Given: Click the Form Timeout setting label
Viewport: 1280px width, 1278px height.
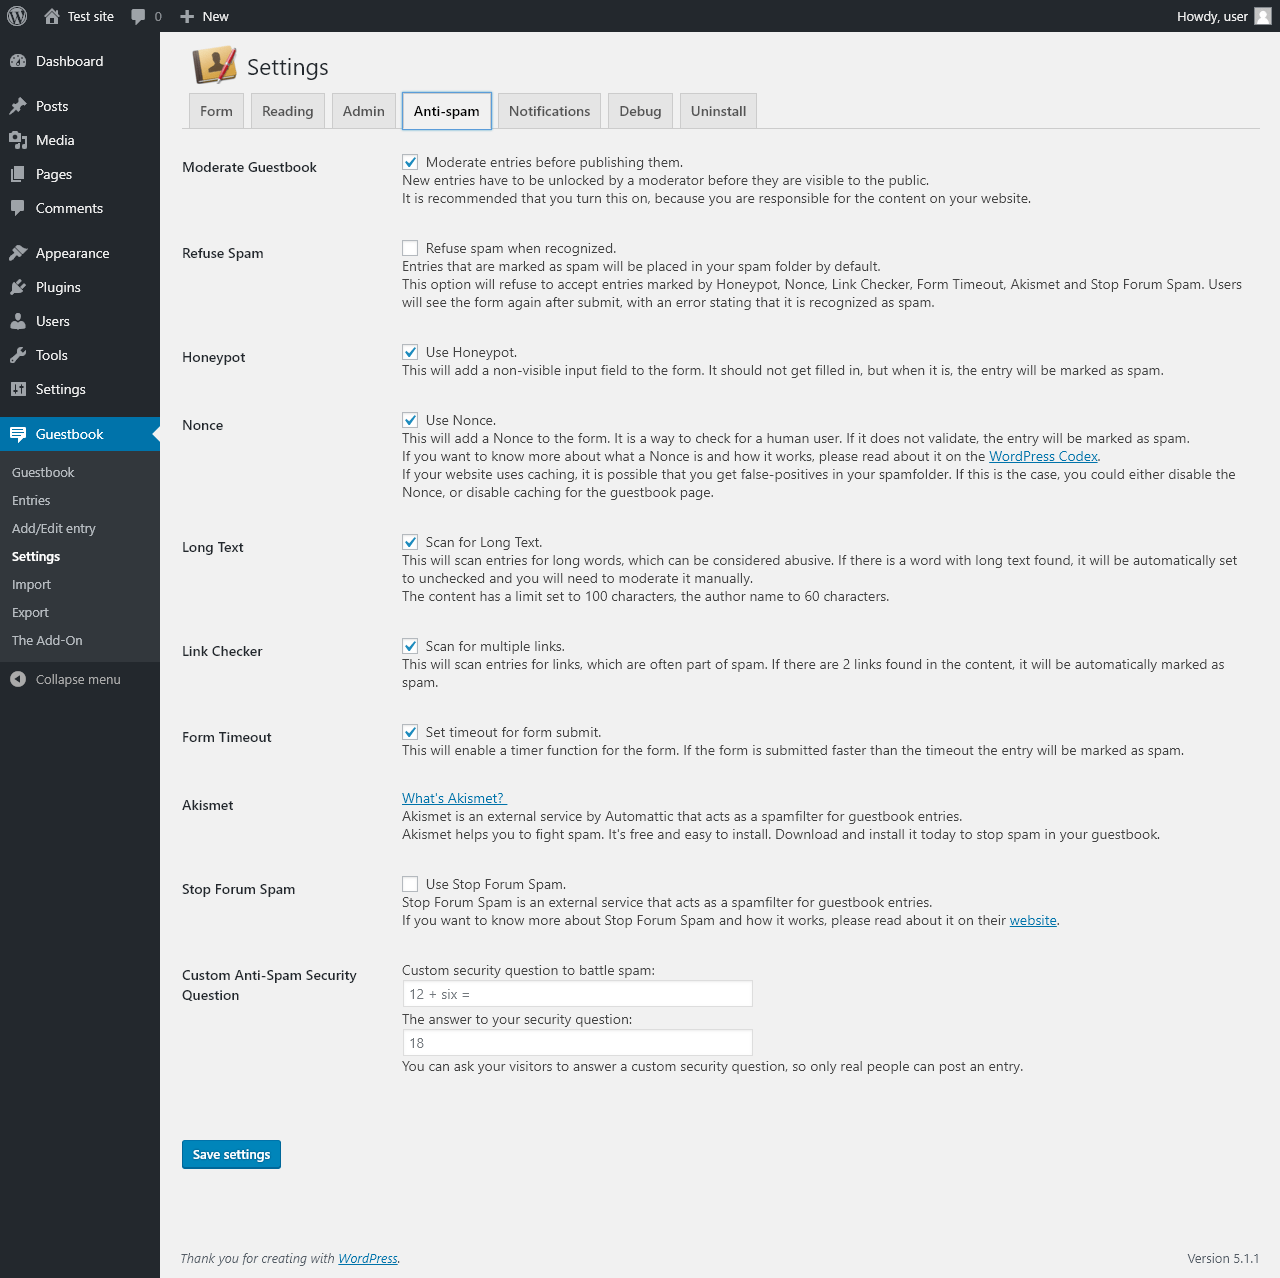Looking at the screenshot, I should [x=227, y=737].
